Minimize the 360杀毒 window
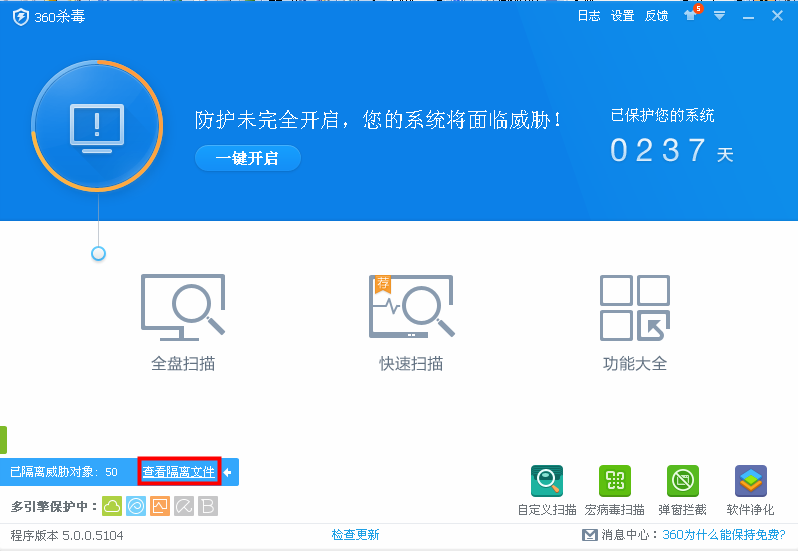The width and height of the screenshot is (798, 551). click(x=748, y=17)
